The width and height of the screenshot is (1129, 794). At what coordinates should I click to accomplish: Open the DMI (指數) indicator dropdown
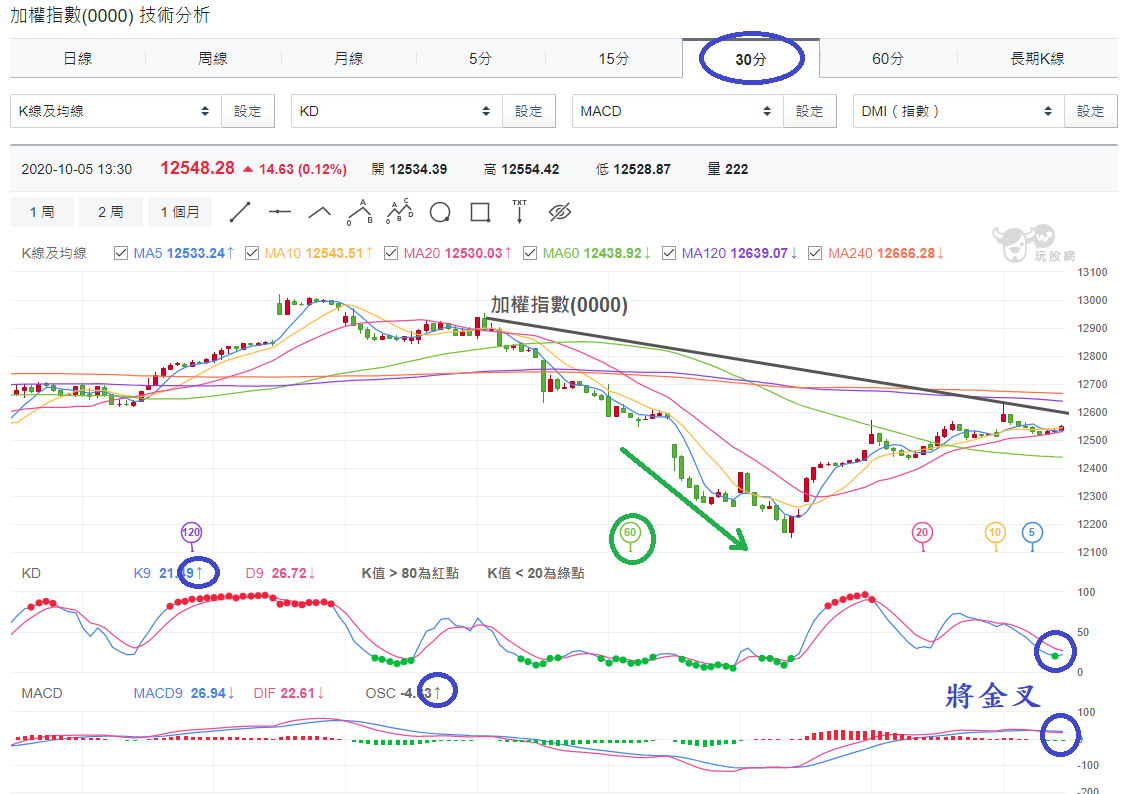[958, 111]
